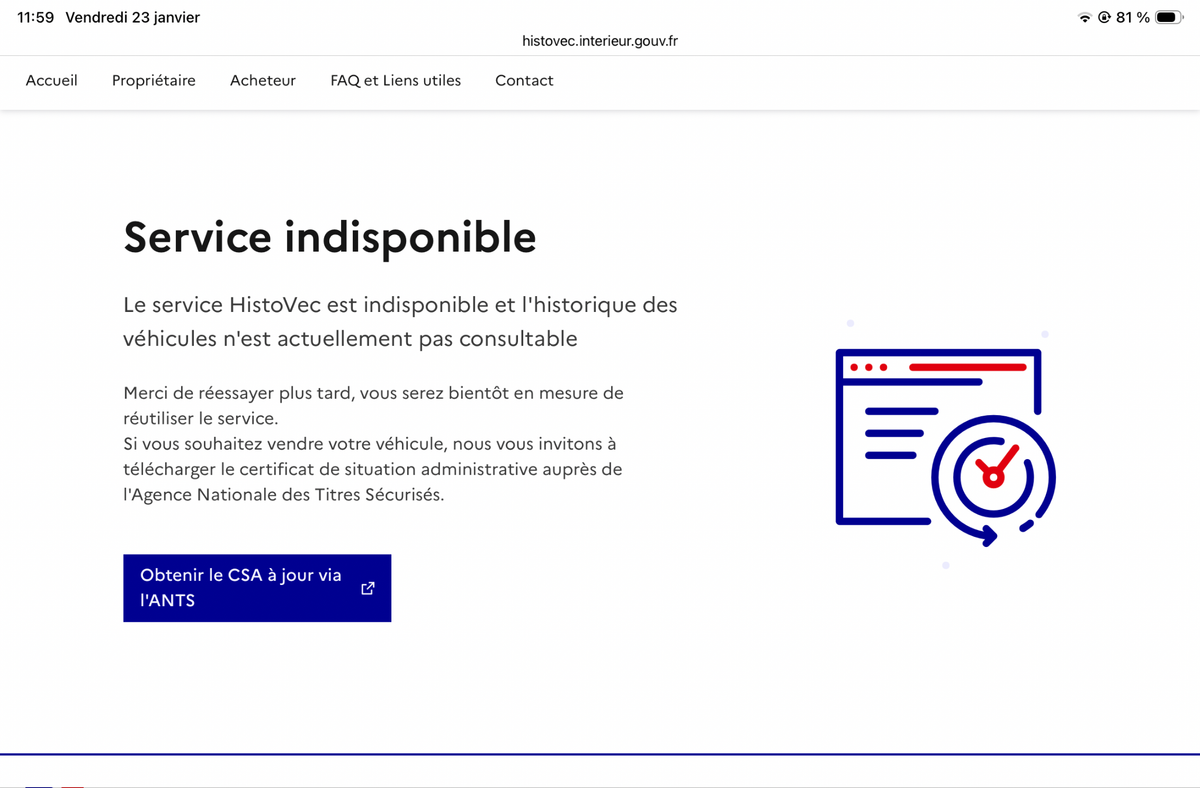
Task: Open the Accueil navigation item
Action: (x=51, y=81)
